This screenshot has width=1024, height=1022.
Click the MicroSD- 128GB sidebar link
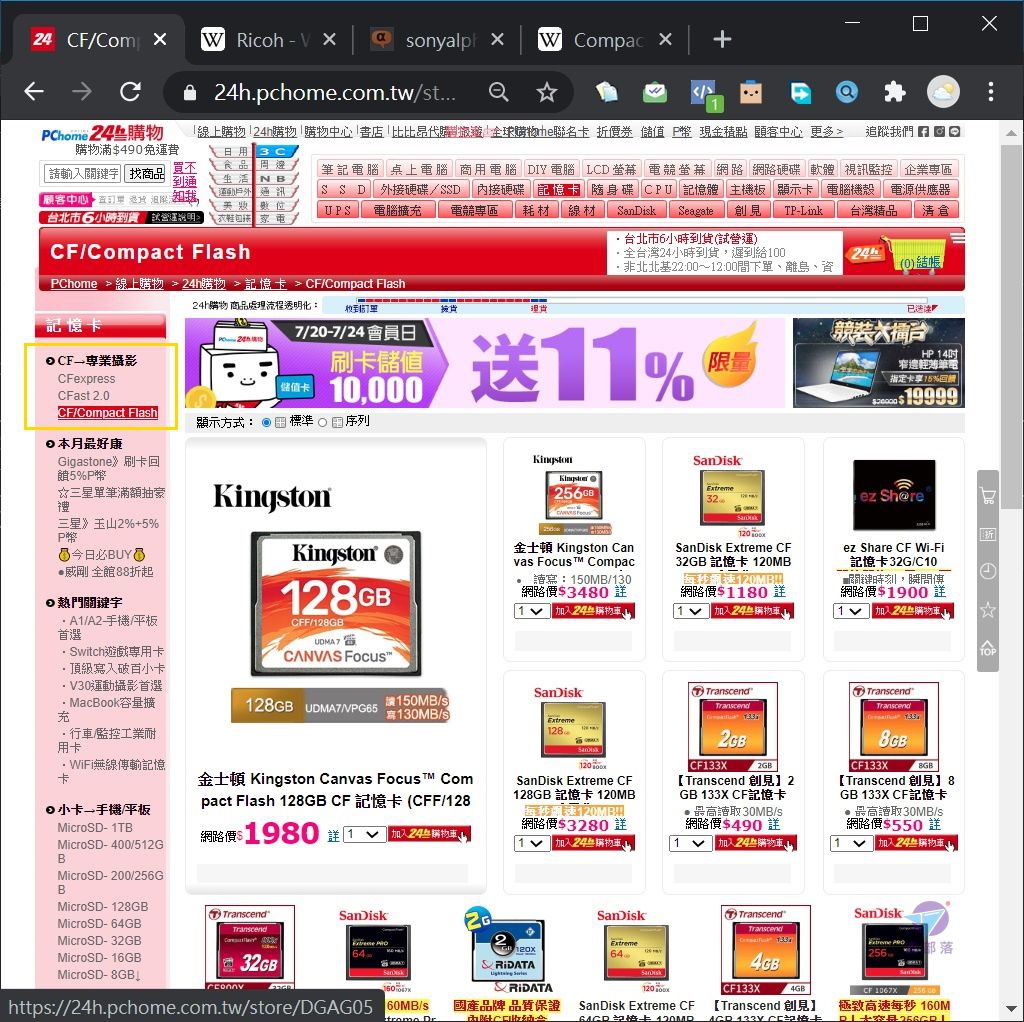[103, 906]
